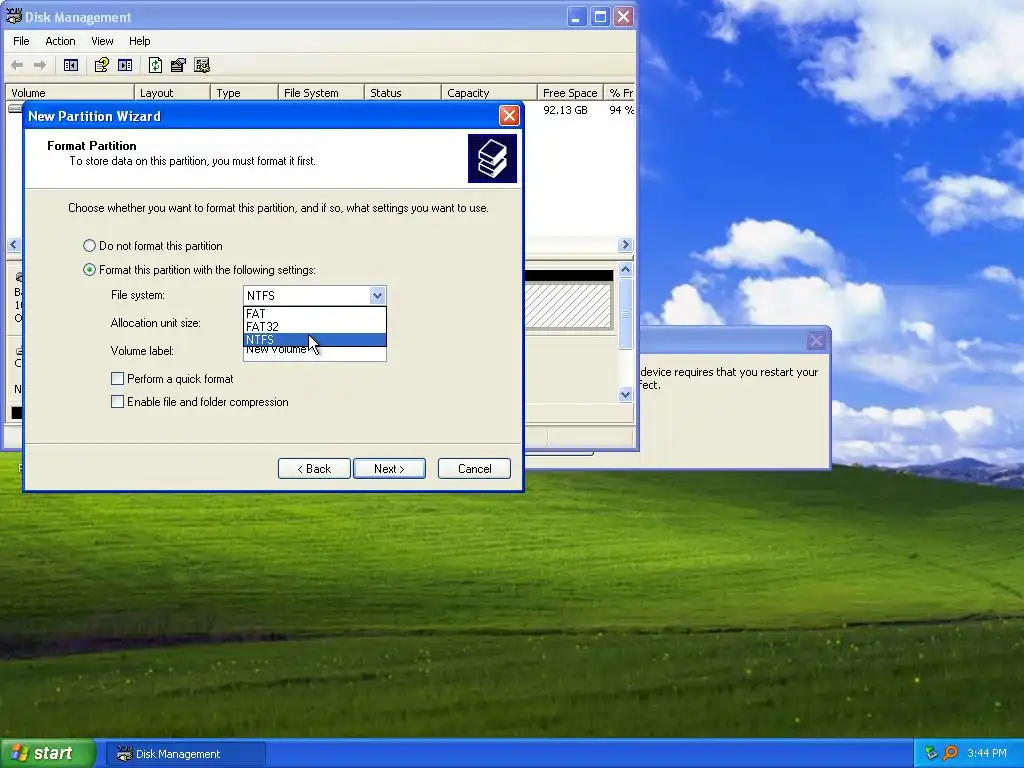
Task: Click the Disk Management title bar icon
Action: (x=13, y=16)
